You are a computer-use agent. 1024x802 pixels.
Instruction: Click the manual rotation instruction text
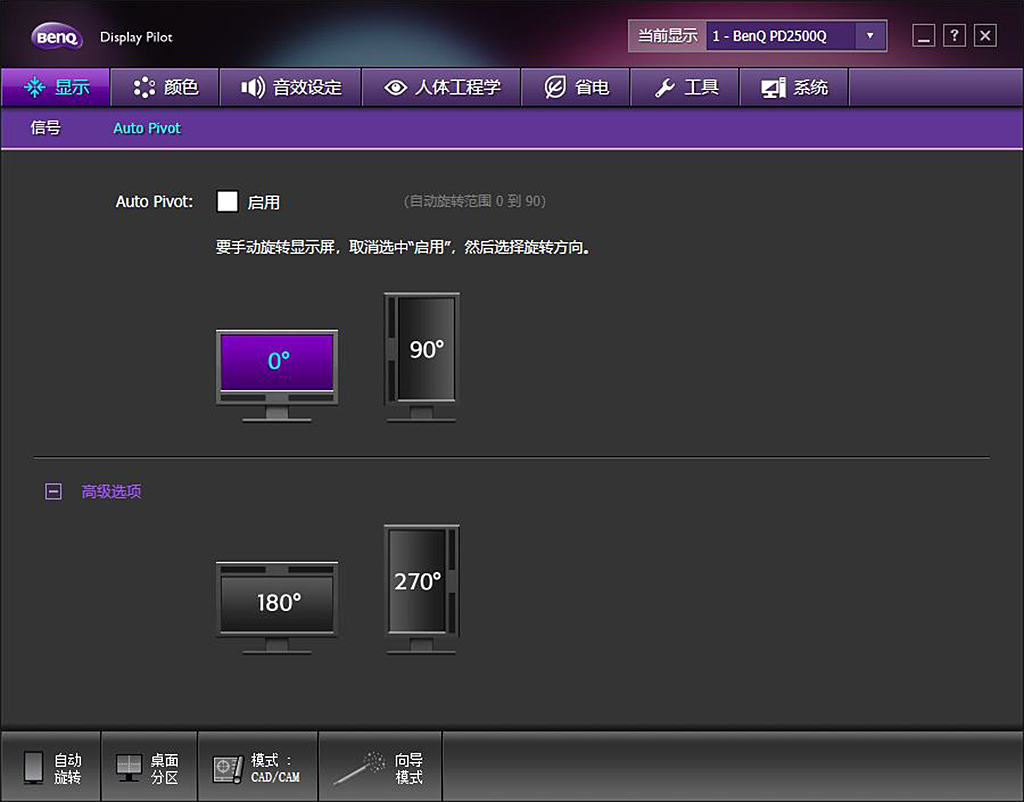403,247
